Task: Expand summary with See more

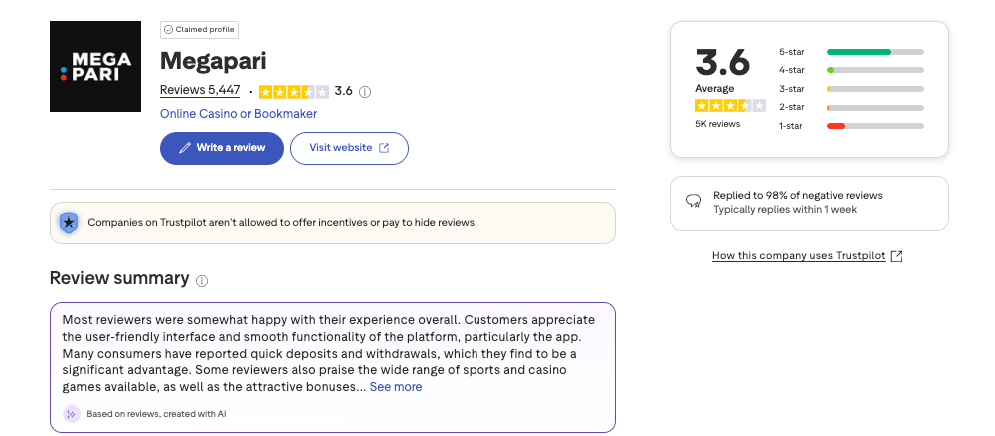Action: [x=396, y=387]
